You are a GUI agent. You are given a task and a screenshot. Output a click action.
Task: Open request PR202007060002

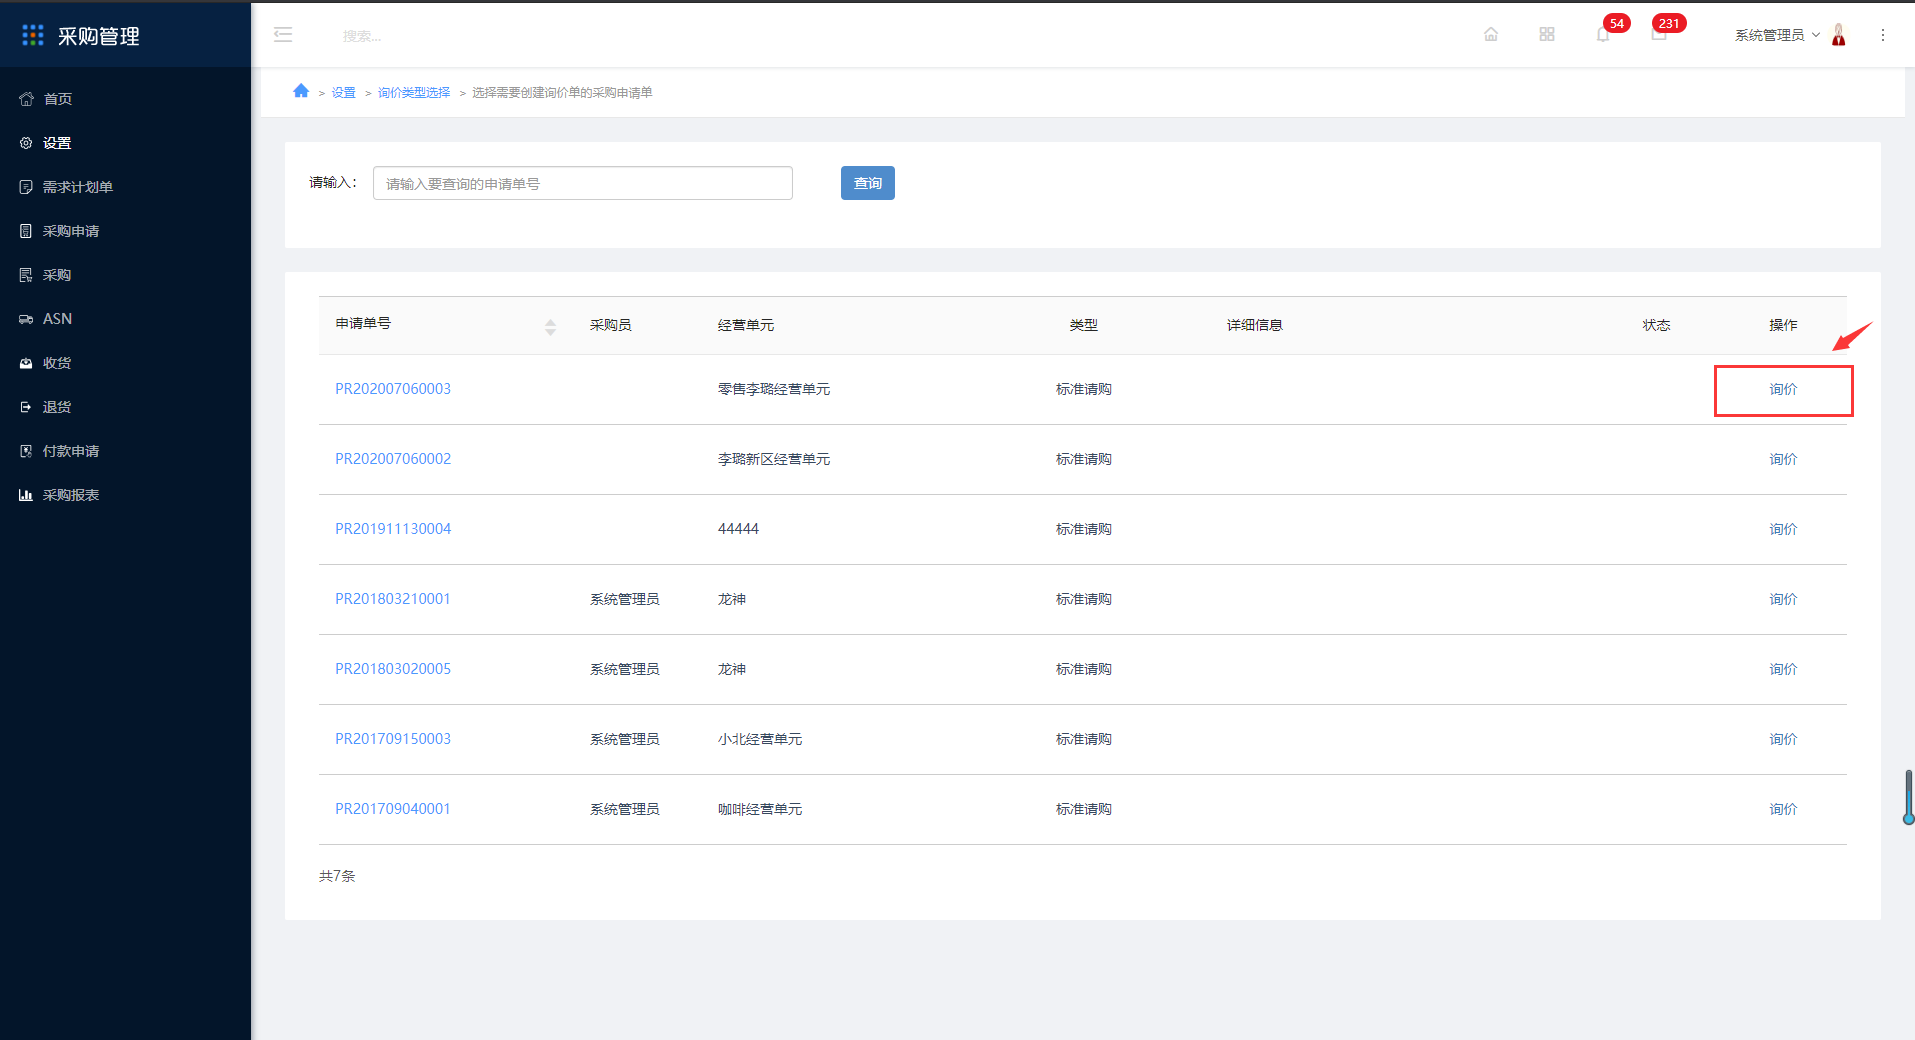click(x=393, y=459)
